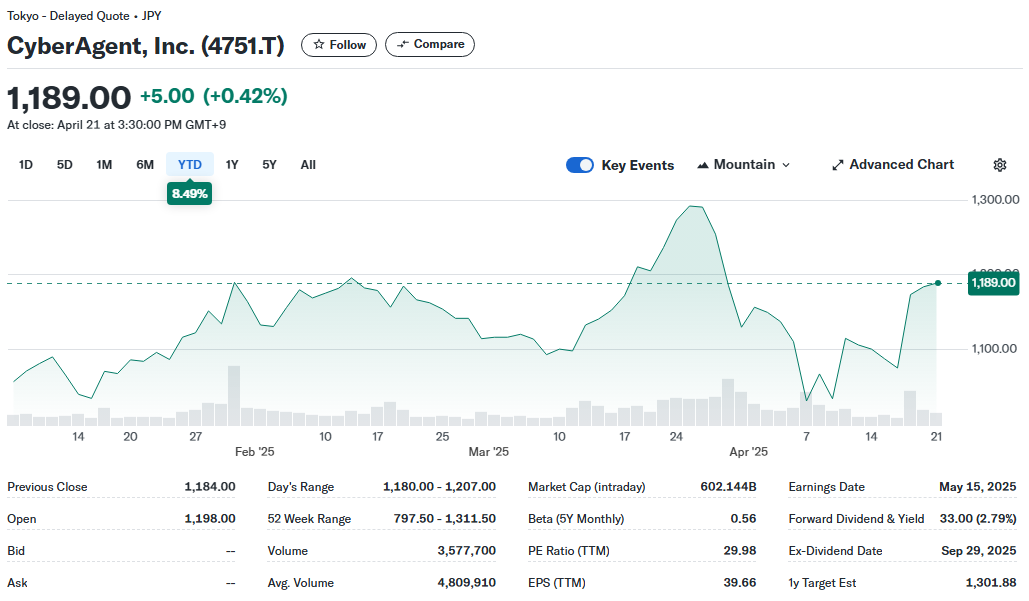The width and height of the screenshot is (1029, 601).
Task: Select the YTD range tab
Action: coord(190,165)
